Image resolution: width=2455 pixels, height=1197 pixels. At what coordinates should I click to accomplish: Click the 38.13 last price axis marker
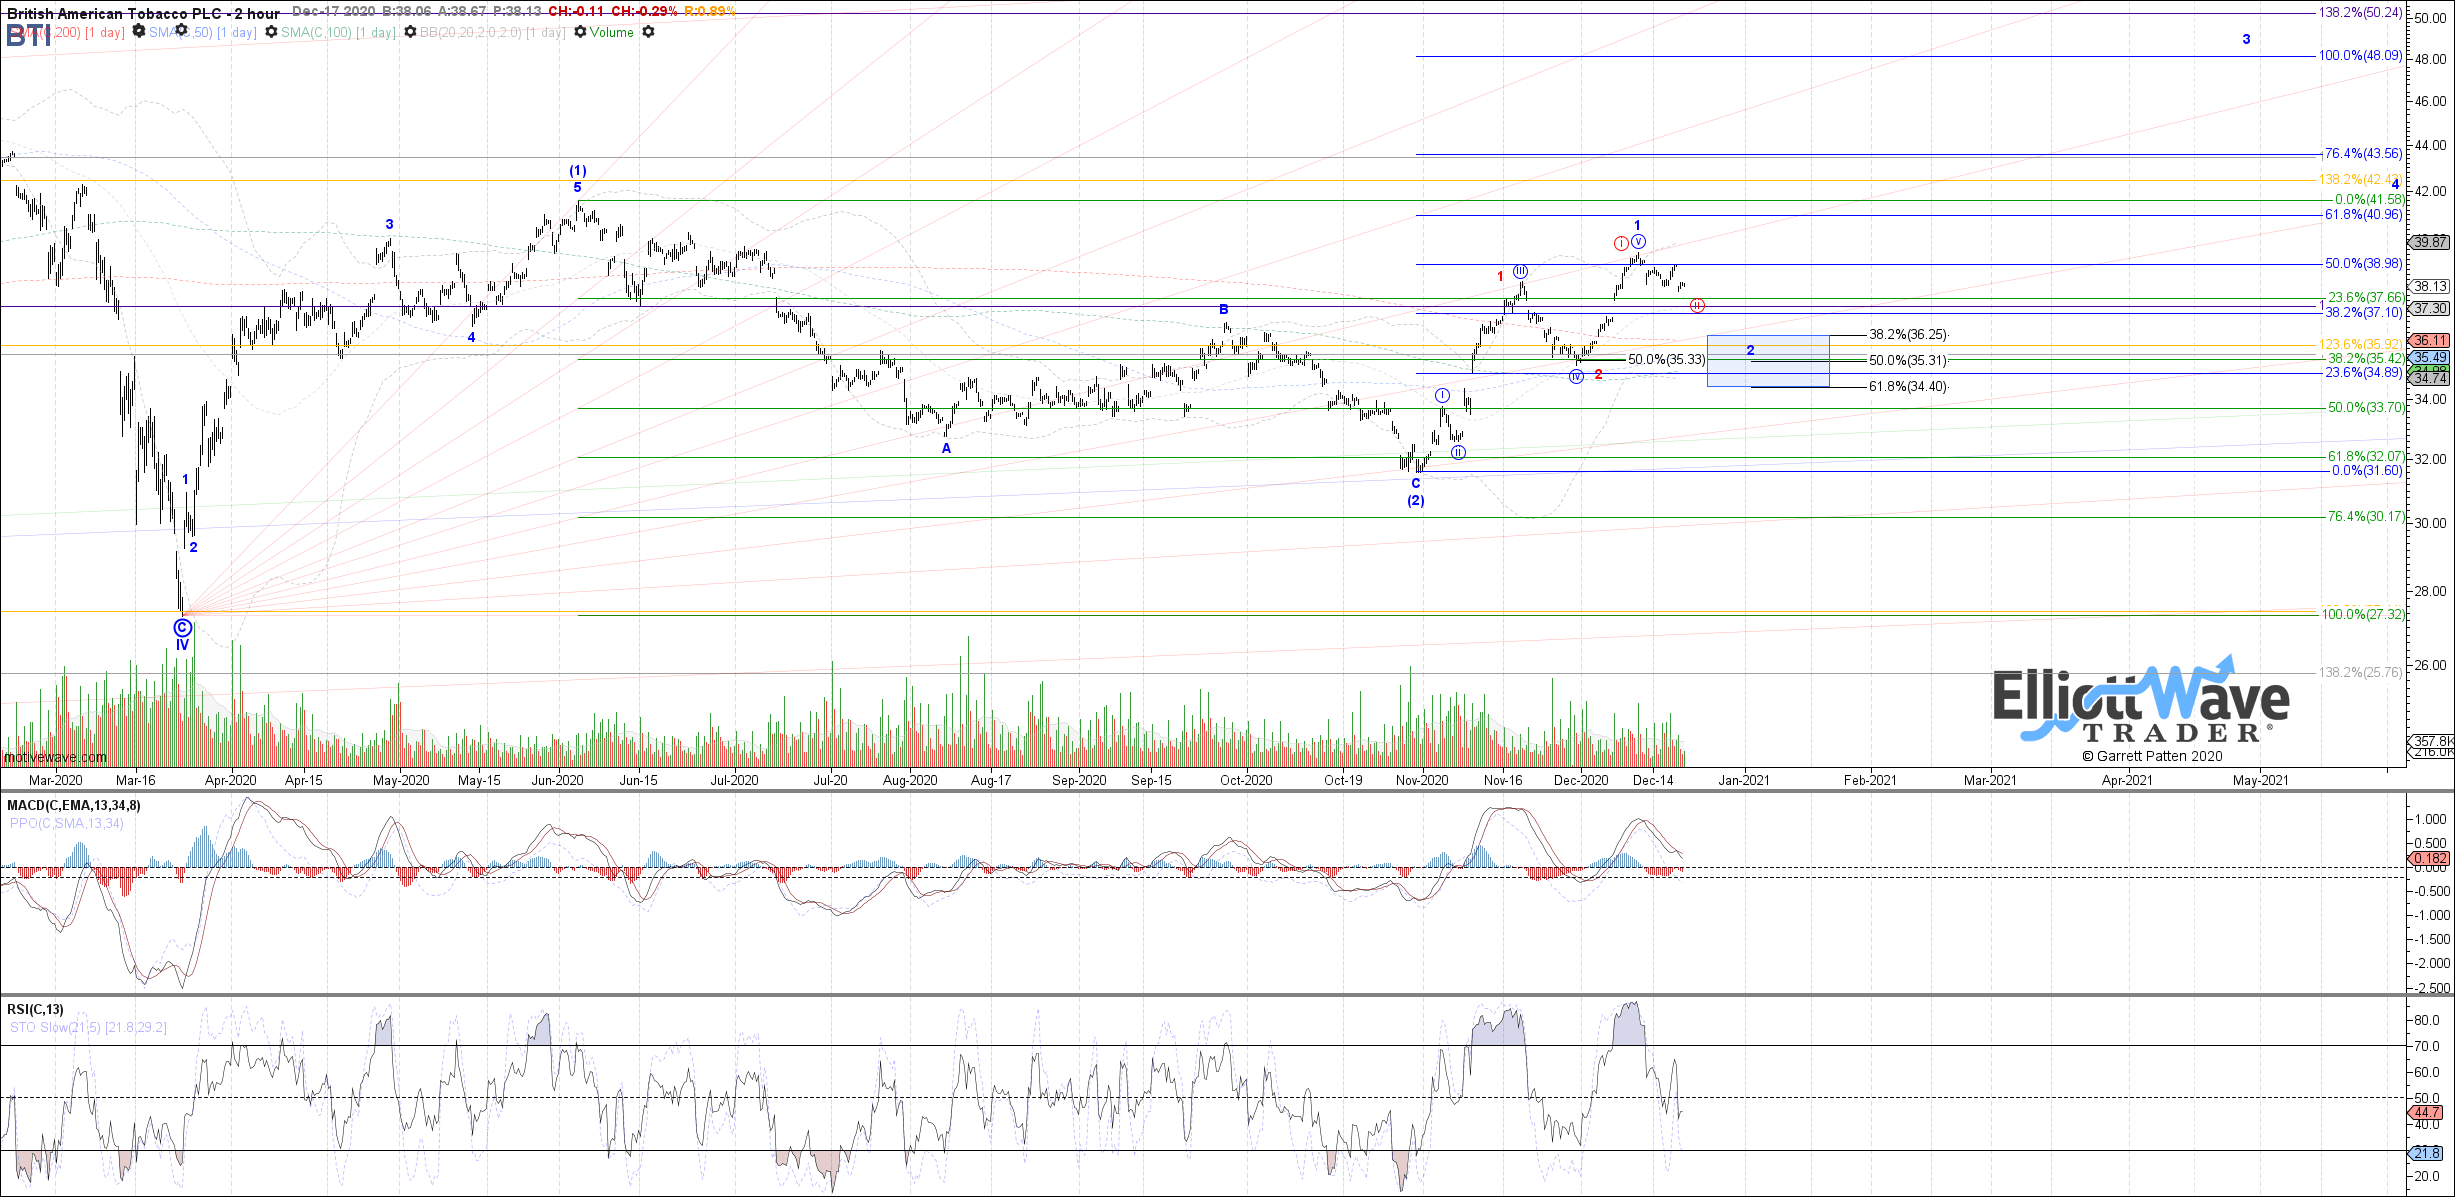(x=2428, y=287)
